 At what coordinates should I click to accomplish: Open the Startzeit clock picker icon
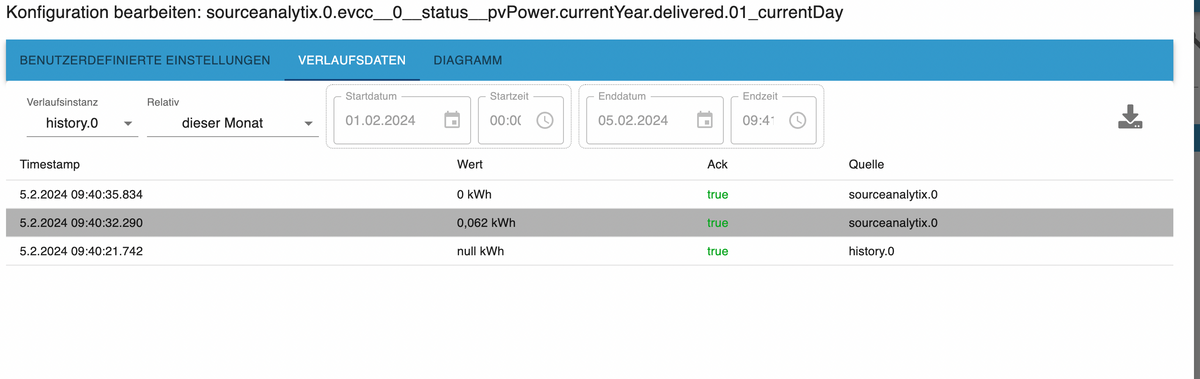545,120
